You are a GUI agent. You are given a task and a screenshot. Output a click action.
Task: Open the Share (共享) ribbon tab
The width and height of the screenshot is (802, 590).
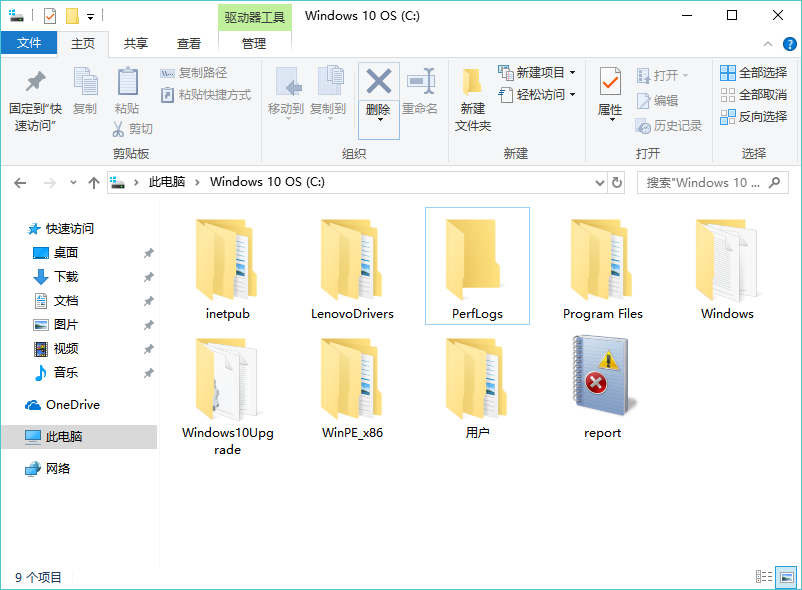point(135,44)
